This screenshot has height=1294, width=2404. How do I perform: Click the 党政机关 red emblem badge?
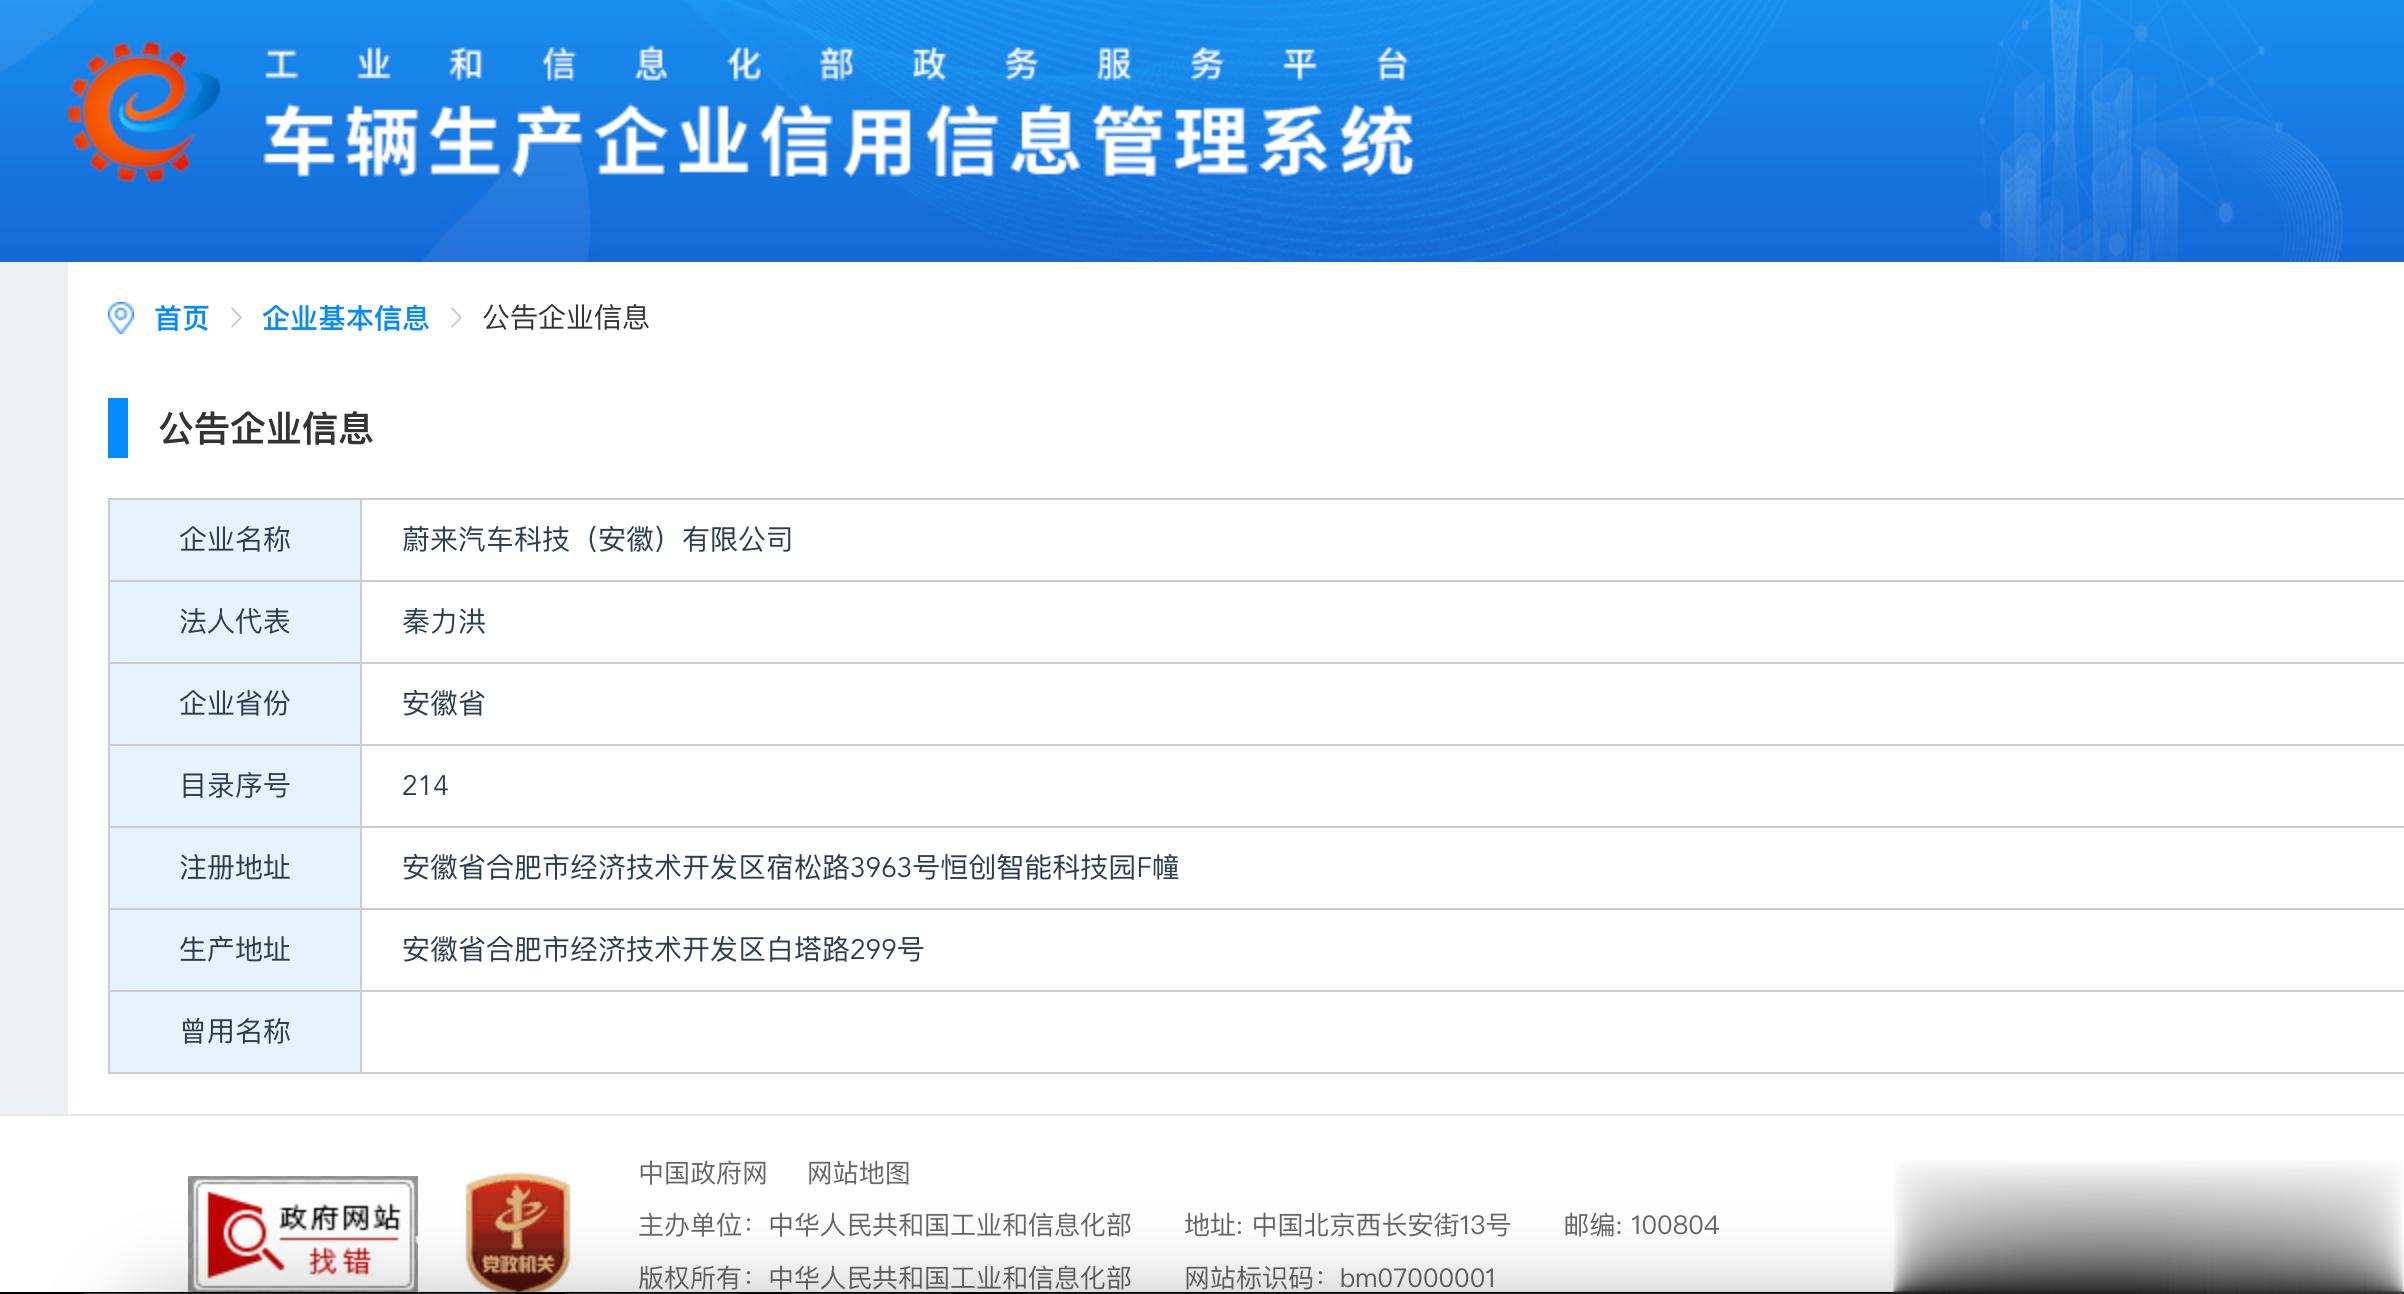pyautogui.click(x=517, y=1232)
